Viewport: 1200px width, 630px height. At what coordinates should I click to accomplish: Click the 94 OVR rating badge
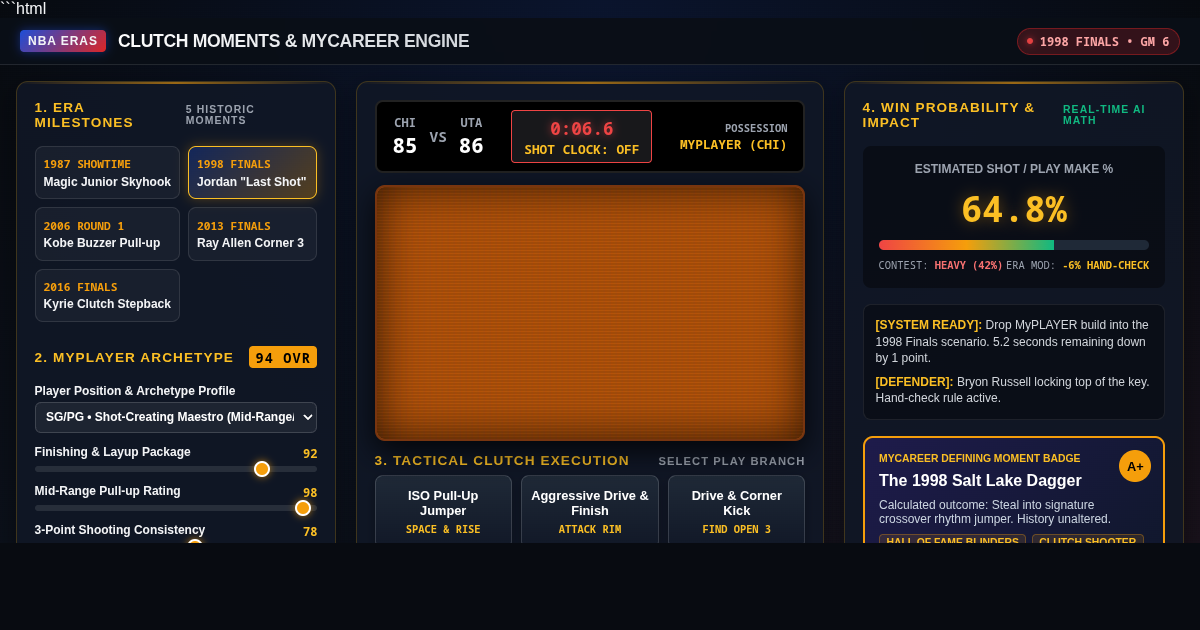click(283, 357)
